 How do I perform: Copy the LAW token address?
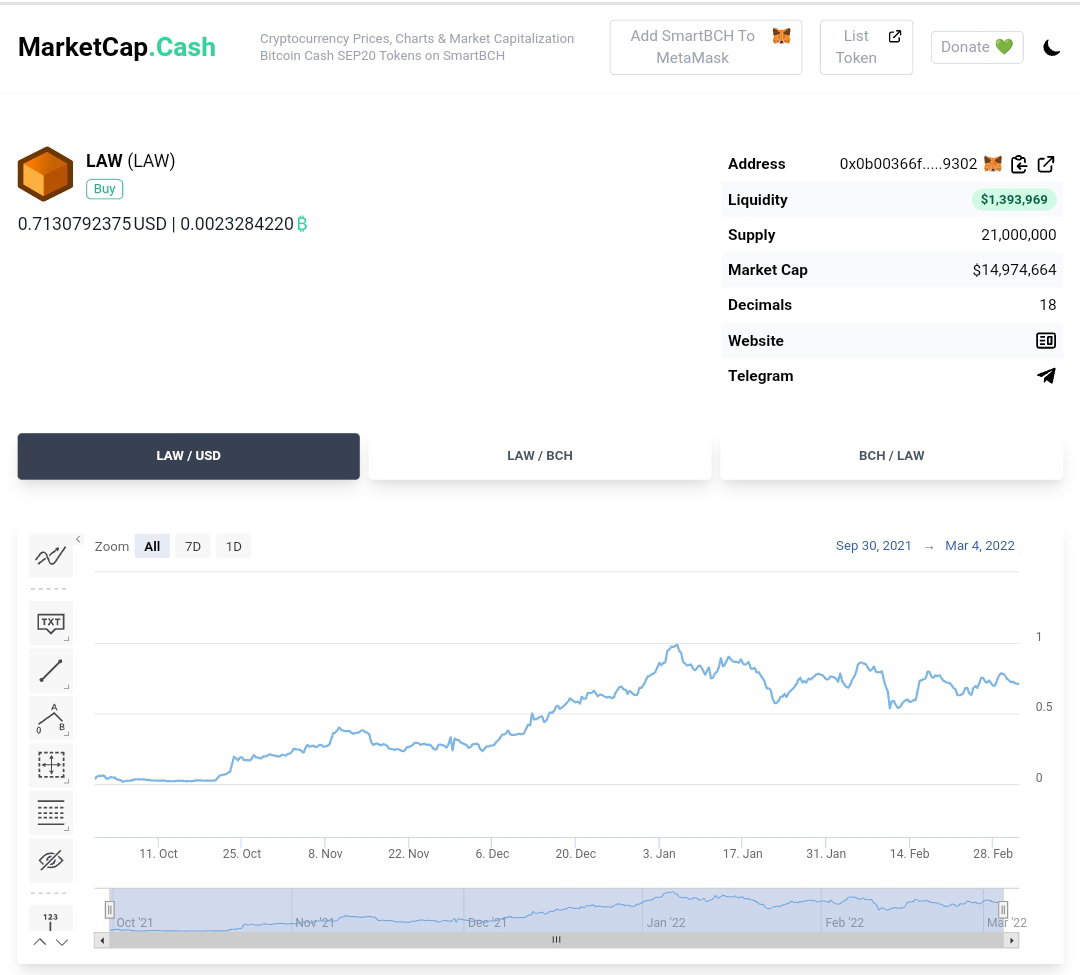click(1019, 164)
